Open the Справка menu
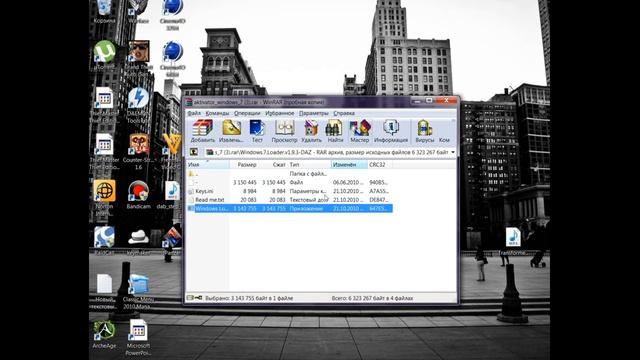 [x=344, y=113]
